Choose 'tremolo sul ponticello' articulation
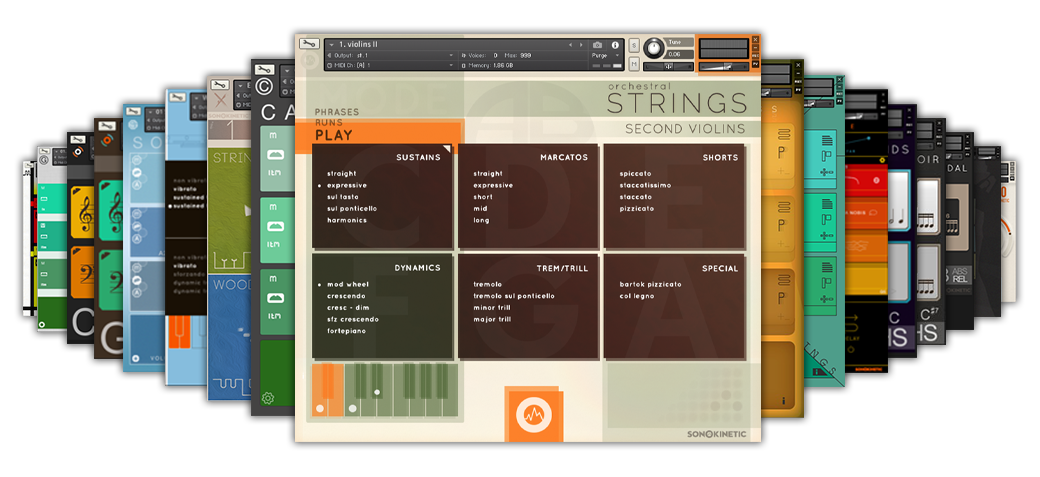Image resolution: width=1040 pixels, height=477 pixels. [514, 296]
